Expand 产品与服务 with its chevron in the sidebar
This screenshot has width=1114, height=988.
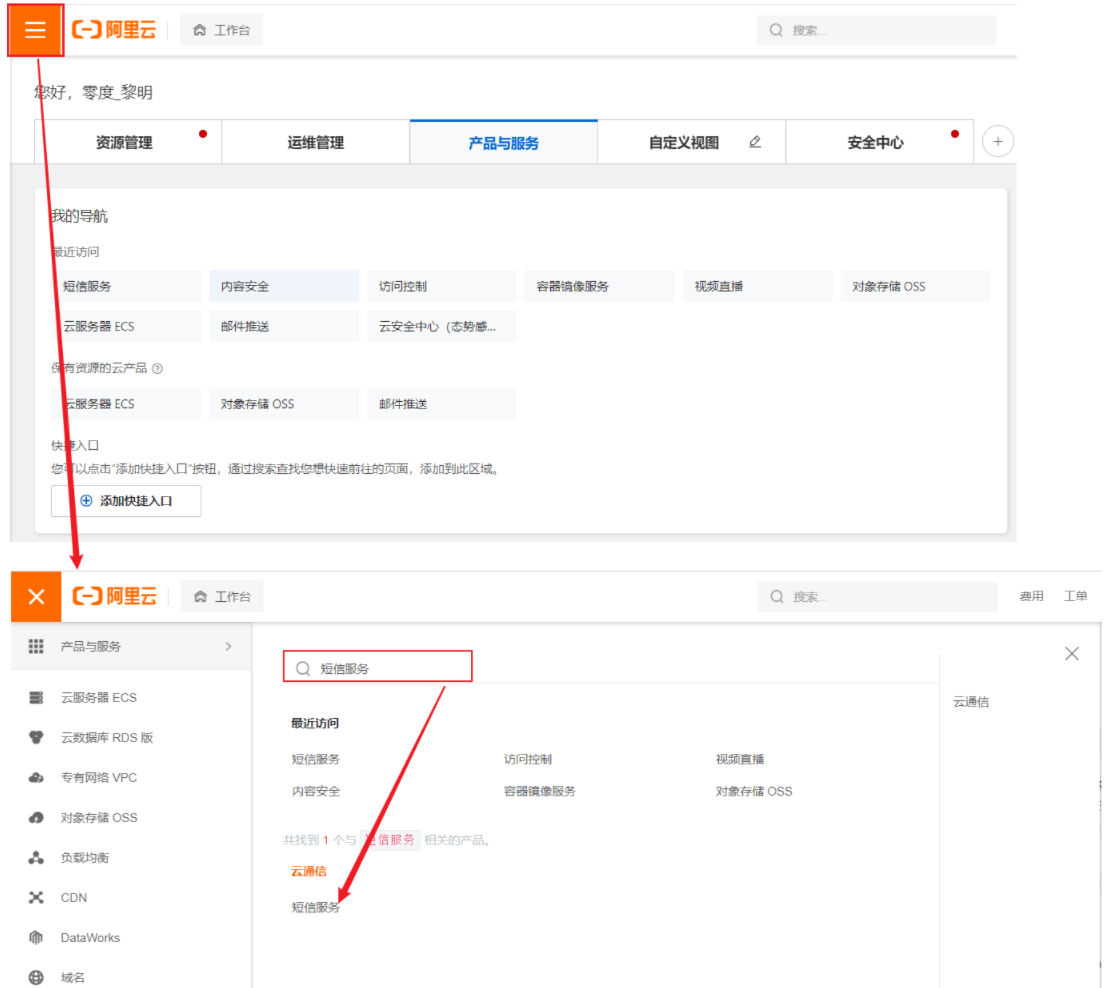[228, 646]
